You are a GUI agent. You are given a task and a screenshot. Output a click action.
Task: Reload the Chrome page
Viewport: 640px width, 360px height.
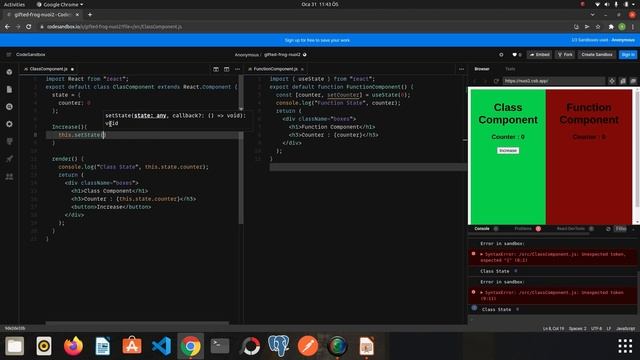click(29, 27)
